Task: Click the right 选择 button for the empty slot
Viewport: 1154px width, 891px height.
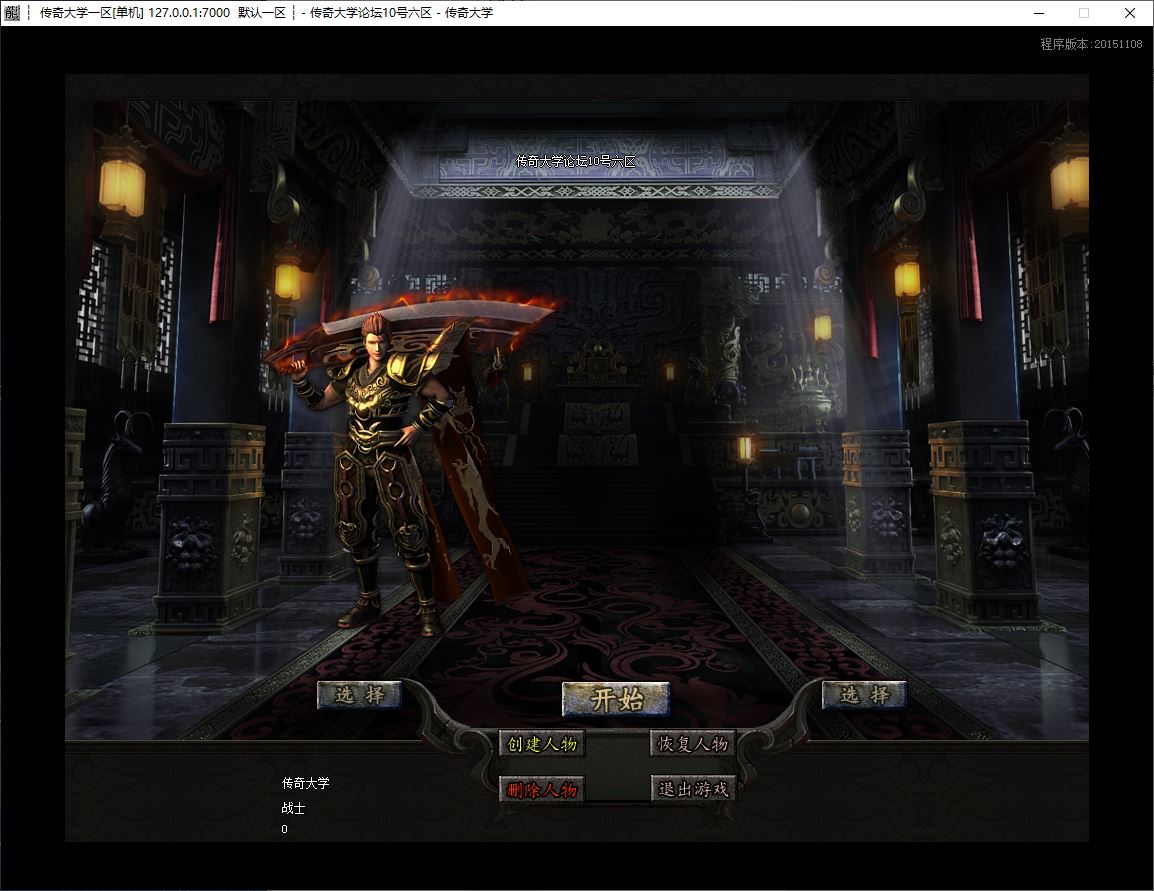Action: pos(864,695)
